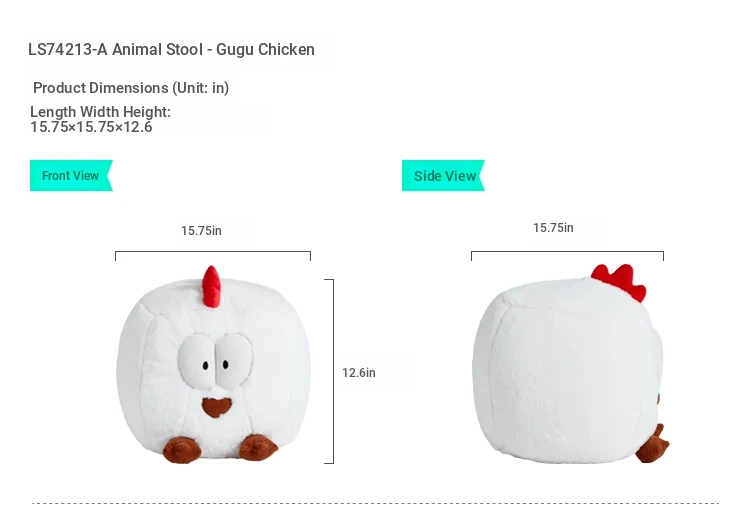This screenshot has width=750, height=524.
Task: Click the side view chicken's brown foot
Action: coord(653,444)
